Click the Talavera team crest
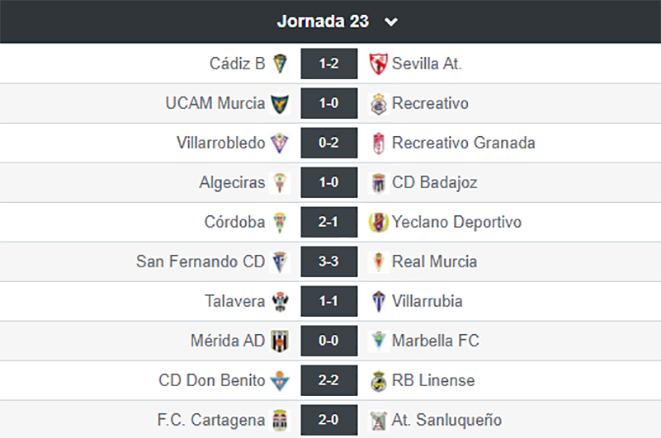The width and height of the screenshot is (661, 438). [280, 301]
